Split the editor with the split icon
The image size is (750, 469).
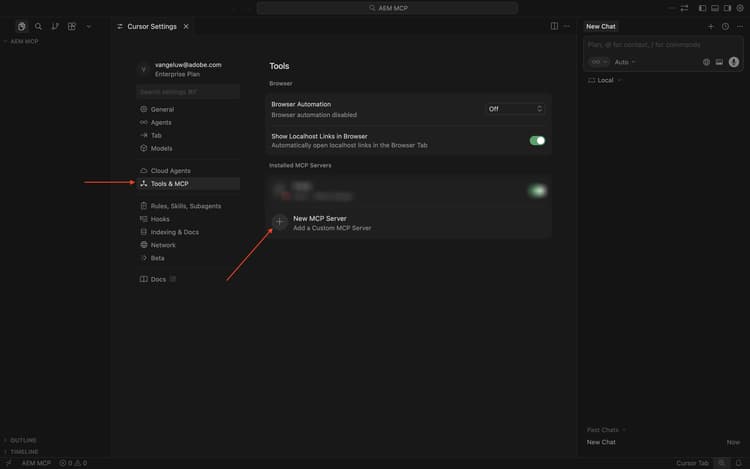[554, 26]
